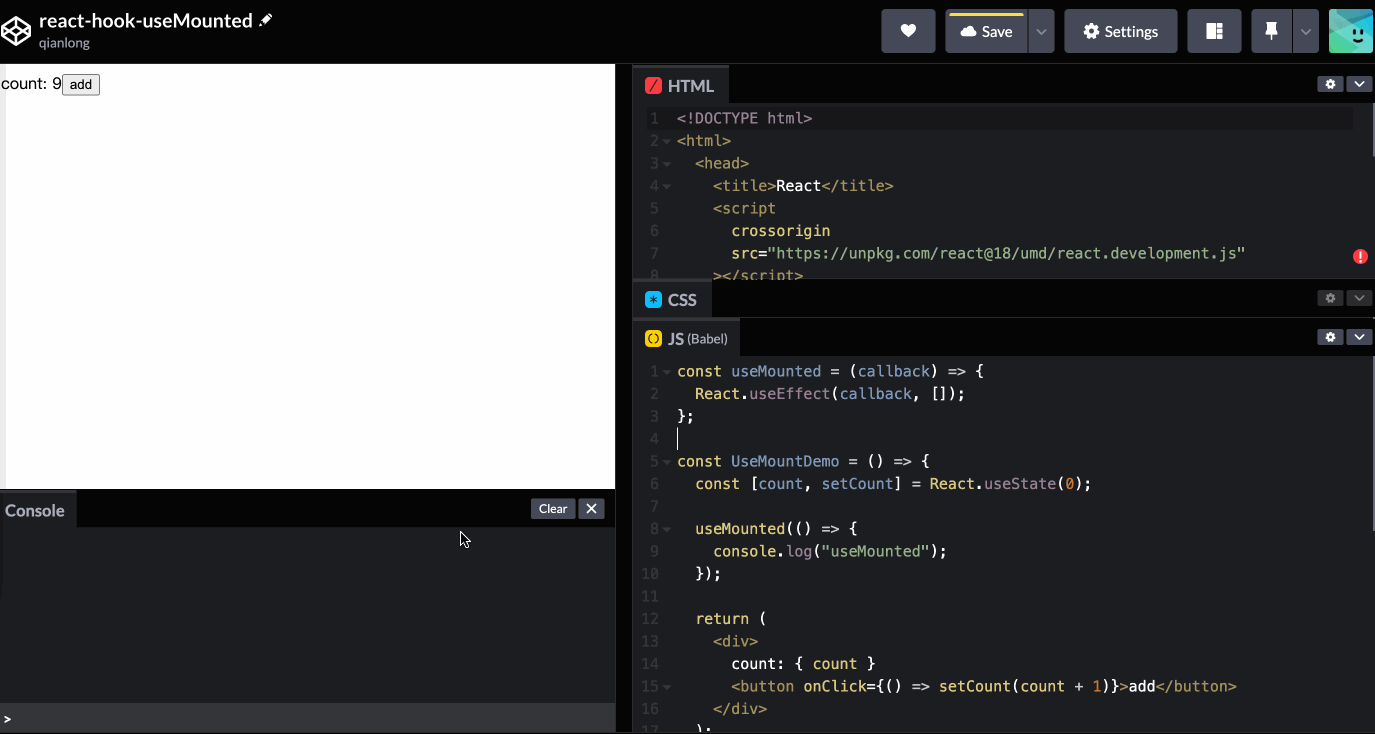This screenshot has height=734, width=1375.
Task: Fold the useMounted call at JS line 8
Action: point(667,529)
